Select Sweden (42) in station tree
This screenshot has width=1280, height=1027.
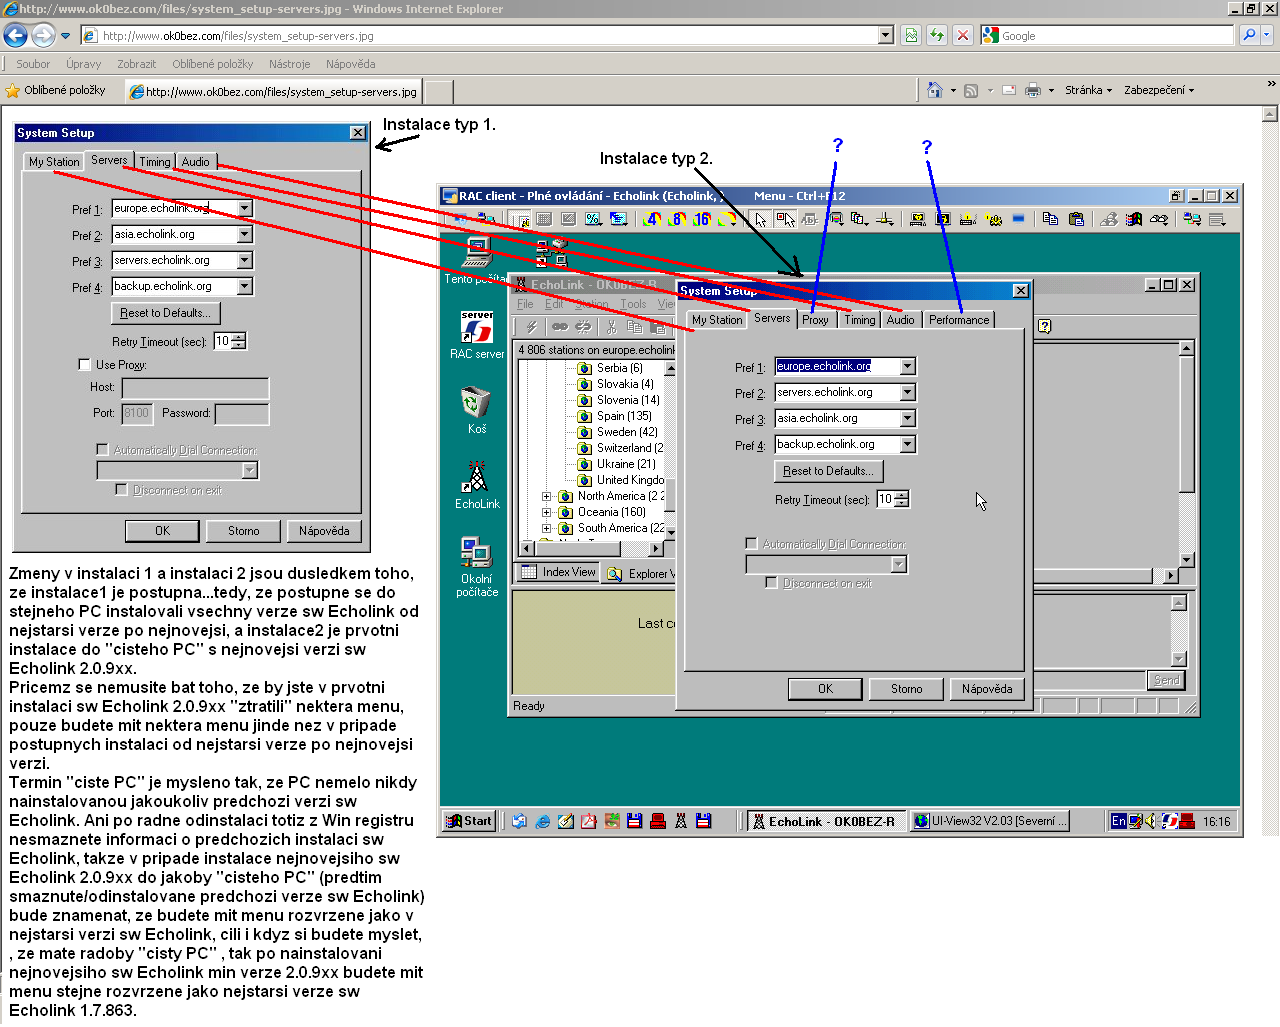pos(627,432)
